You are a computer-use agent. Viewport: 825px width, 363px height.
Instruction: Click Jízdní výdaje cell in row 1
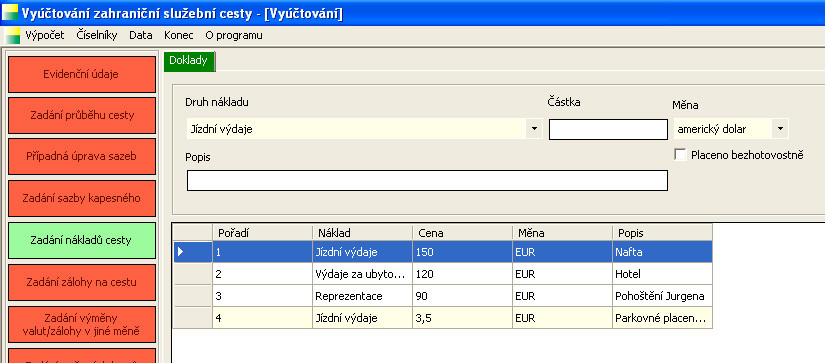tap(363, 252)
